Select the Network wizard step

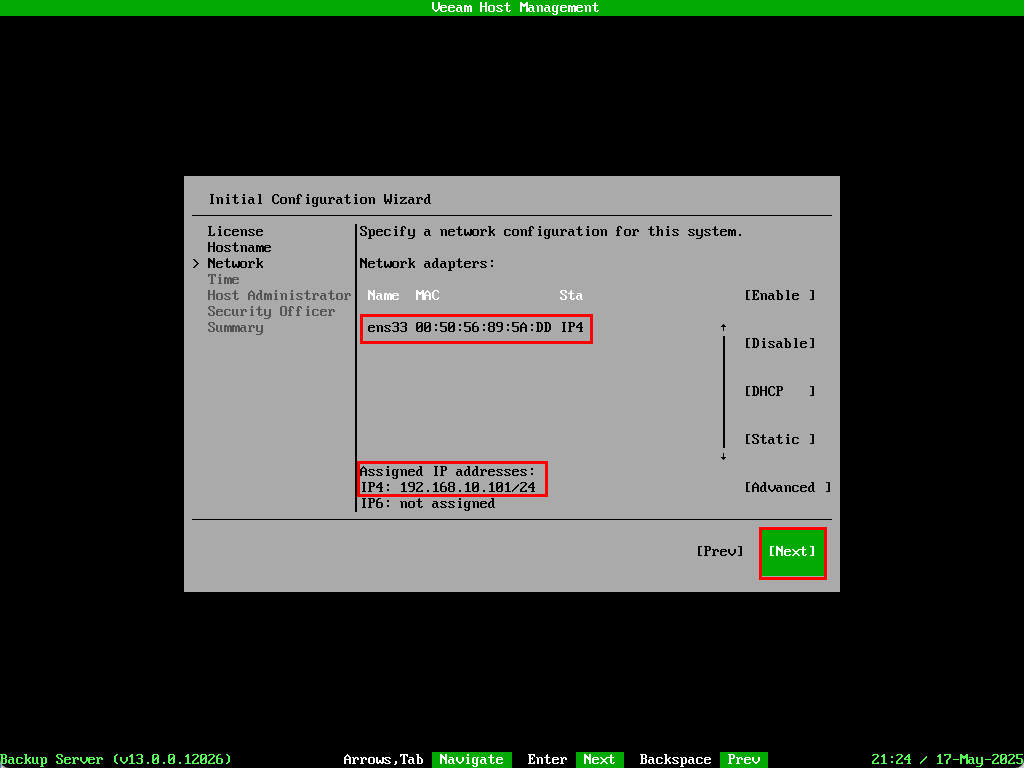click(235, 264)
